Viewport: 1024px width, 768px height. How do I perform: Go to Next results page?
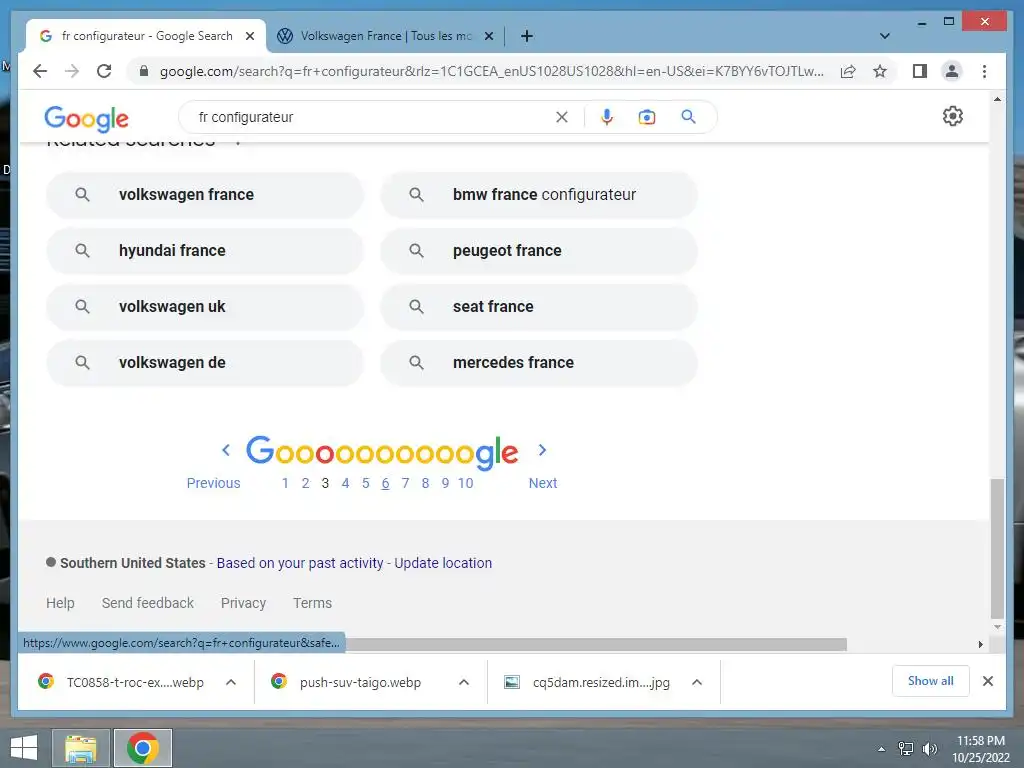click(543, 483)
